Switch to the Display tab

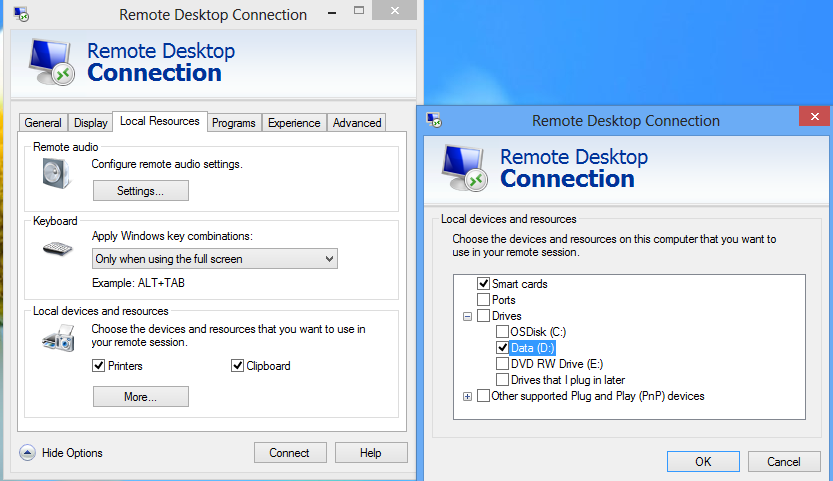pyautogui.click(x=90, y=123)
